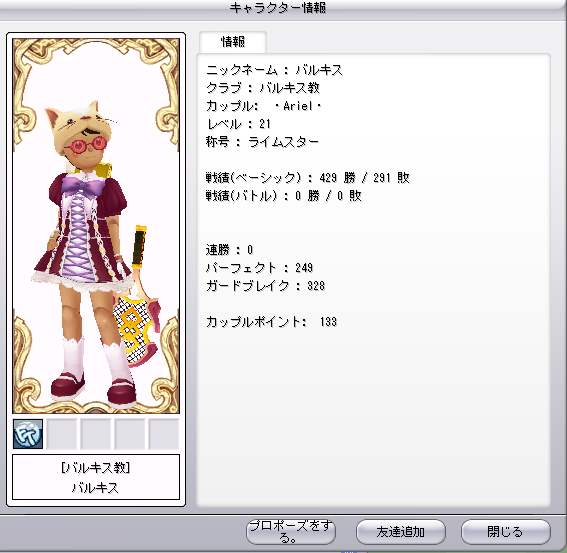Select the 称号 : ライムスター line
Screen dimensions: 567x553
263,142
